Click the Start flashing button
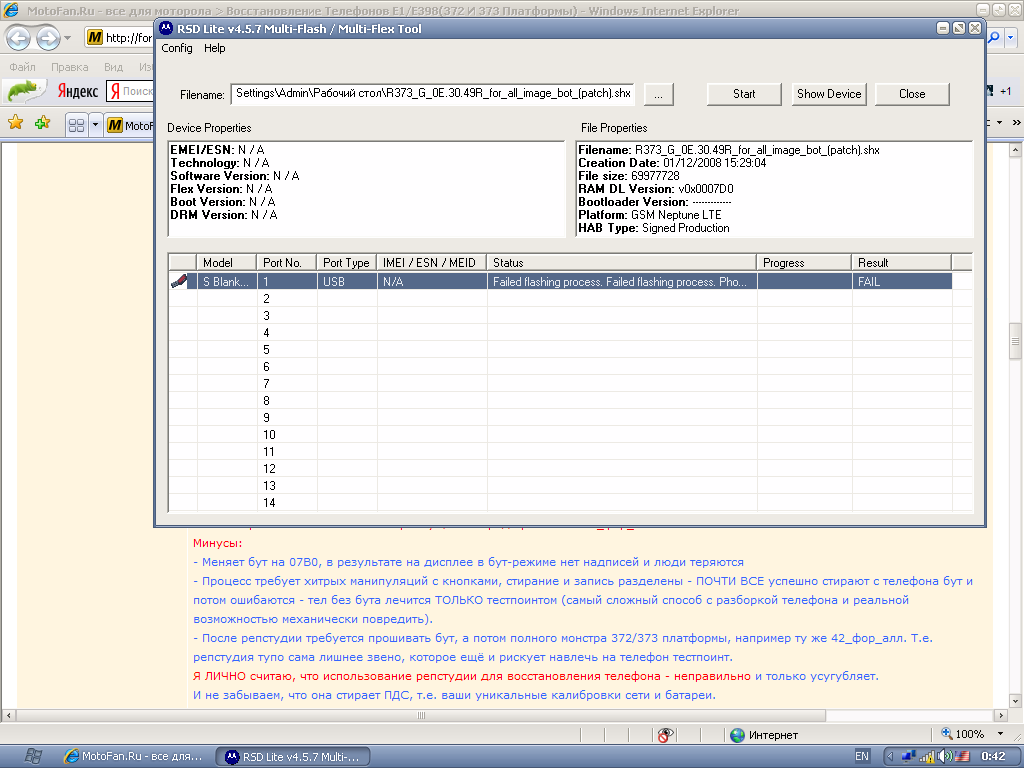The height and width of the screenshot is (768, 1024). [x=744, y=94]
